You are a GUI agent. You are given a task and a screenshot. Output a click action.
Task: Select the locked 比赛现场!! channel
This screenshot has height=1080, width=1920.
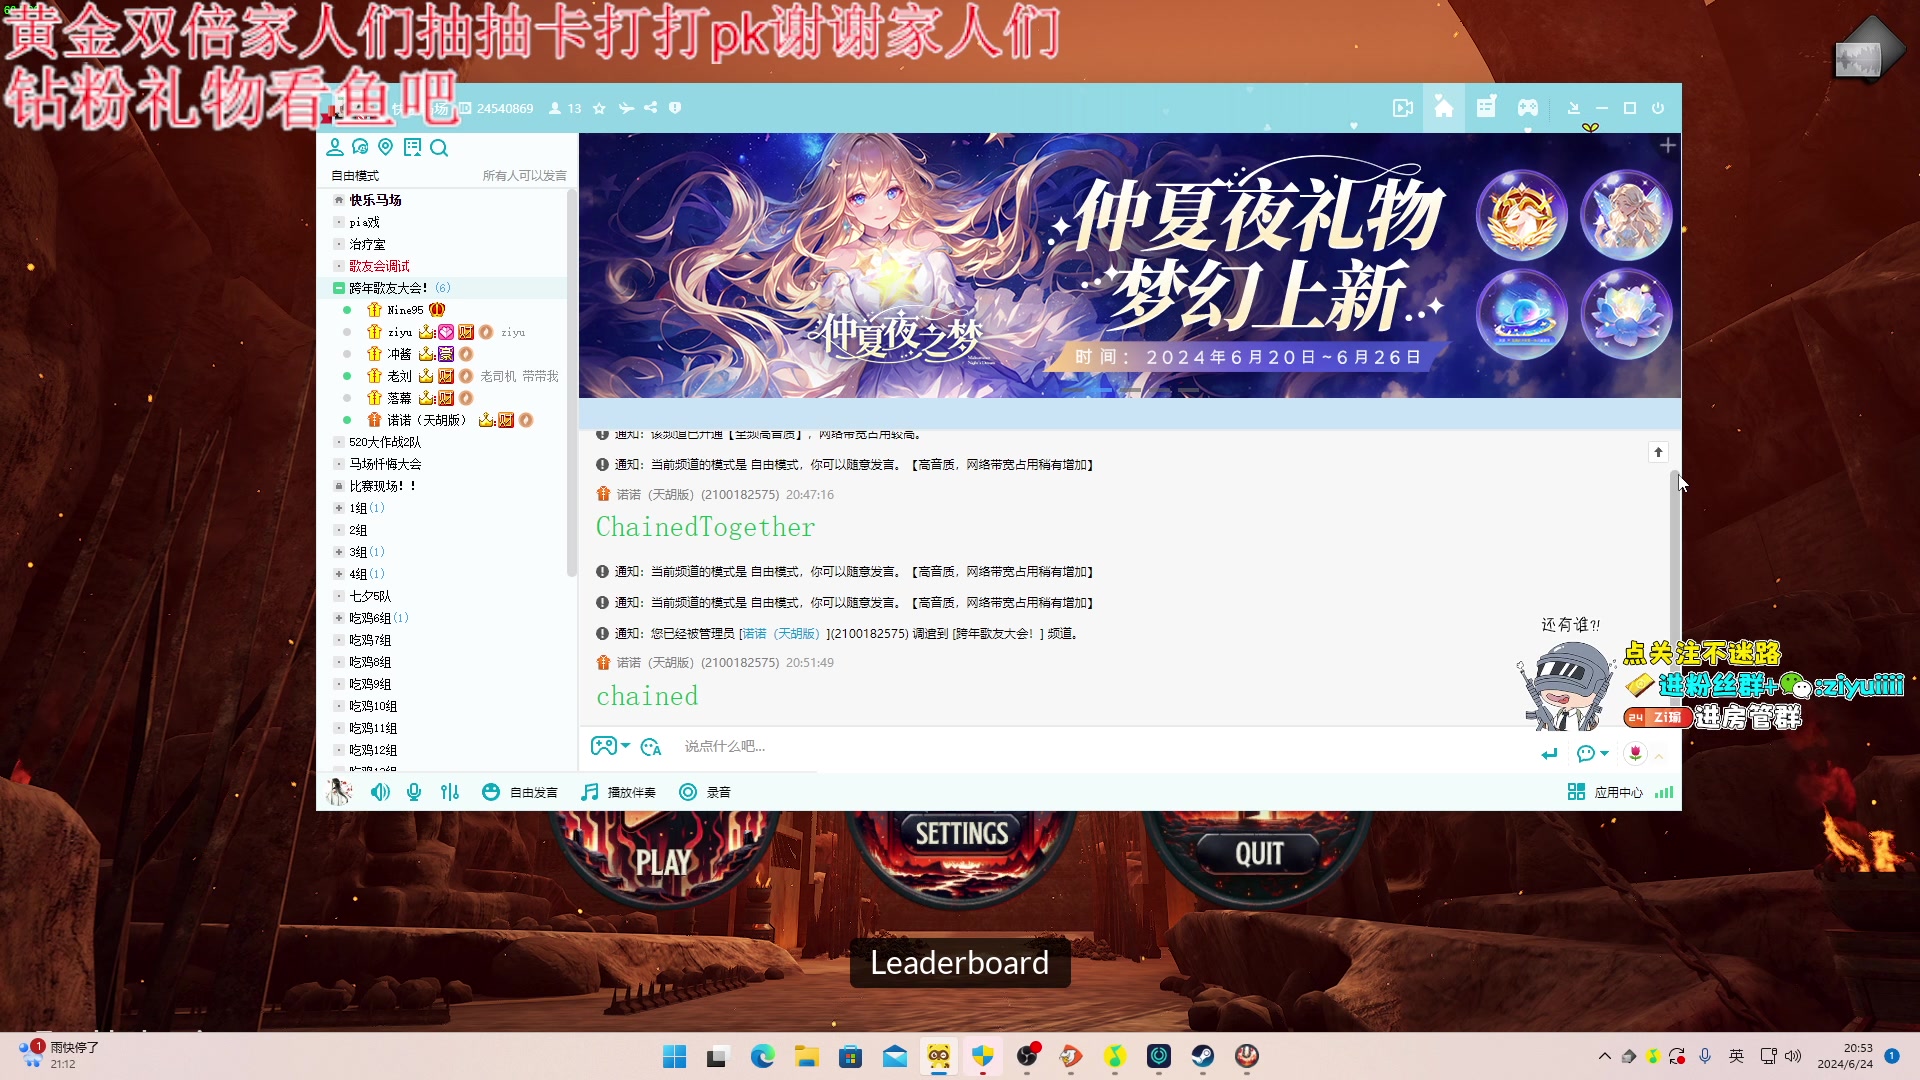coord(382,486)
